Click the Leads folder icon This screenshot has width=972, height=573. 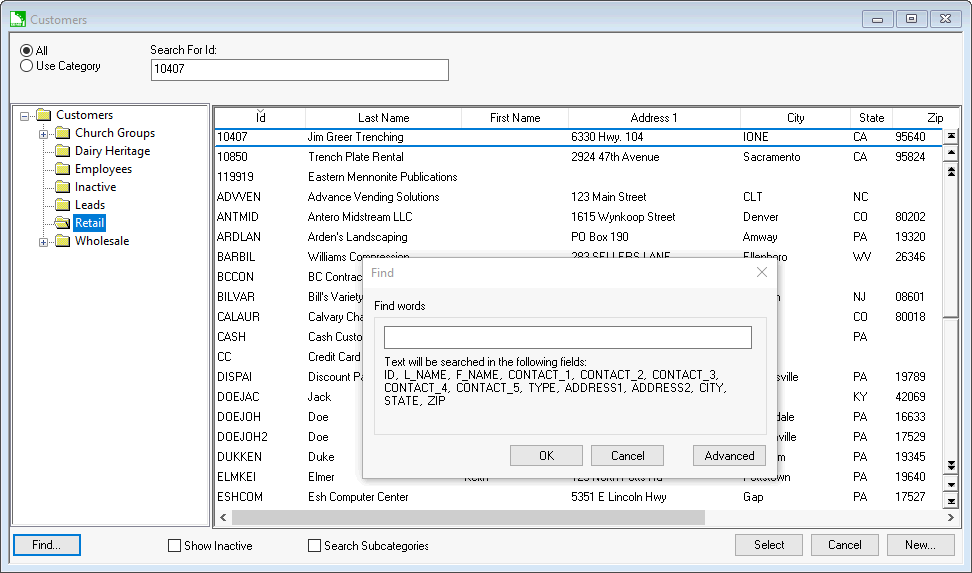(62, 205)
